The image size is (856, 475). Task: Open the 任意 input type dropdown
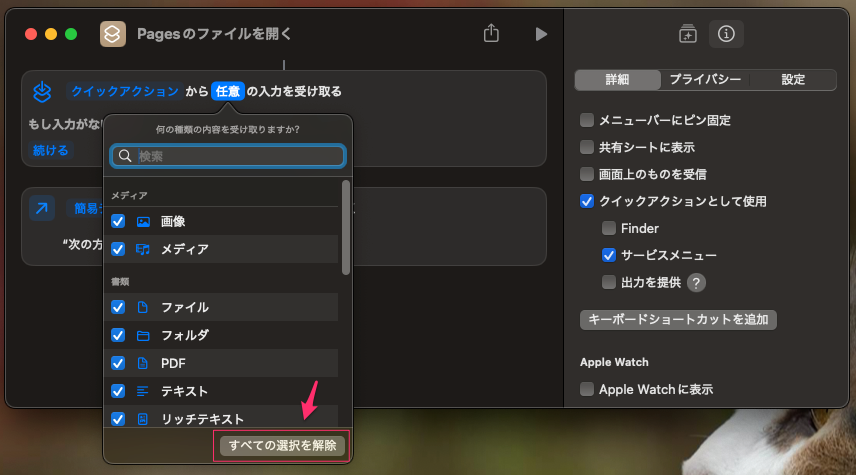click(x=228, y=91)
